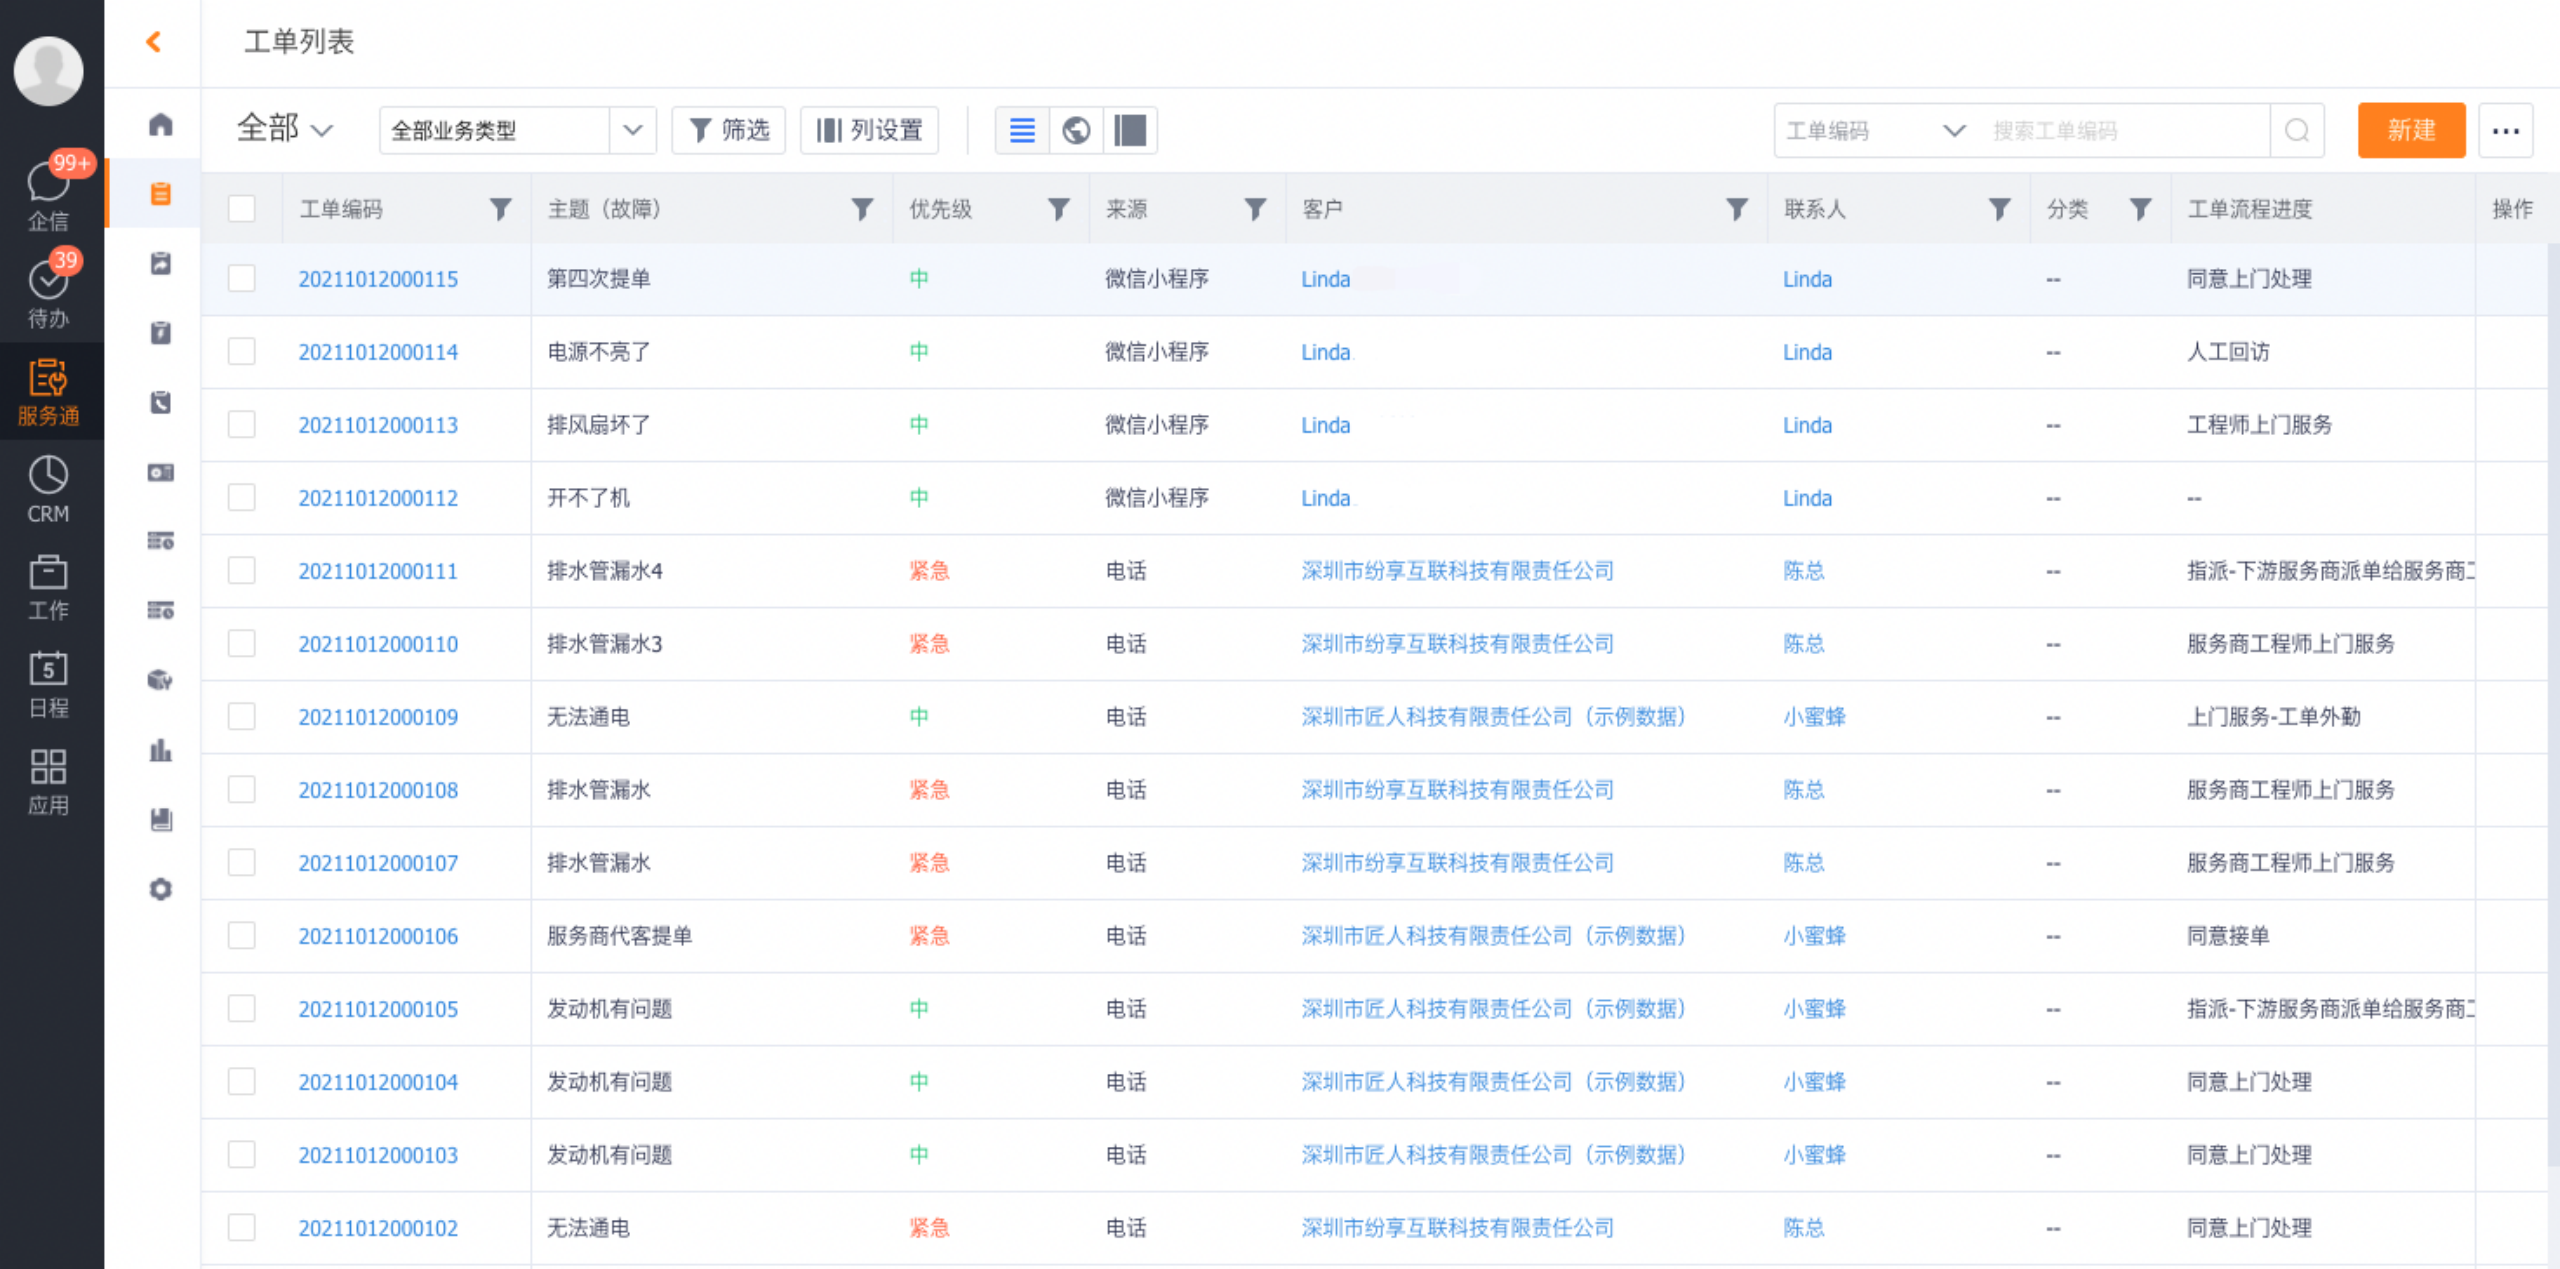
Task: Open the 工作 sidebar icon
Action: [x=48, y=587]
